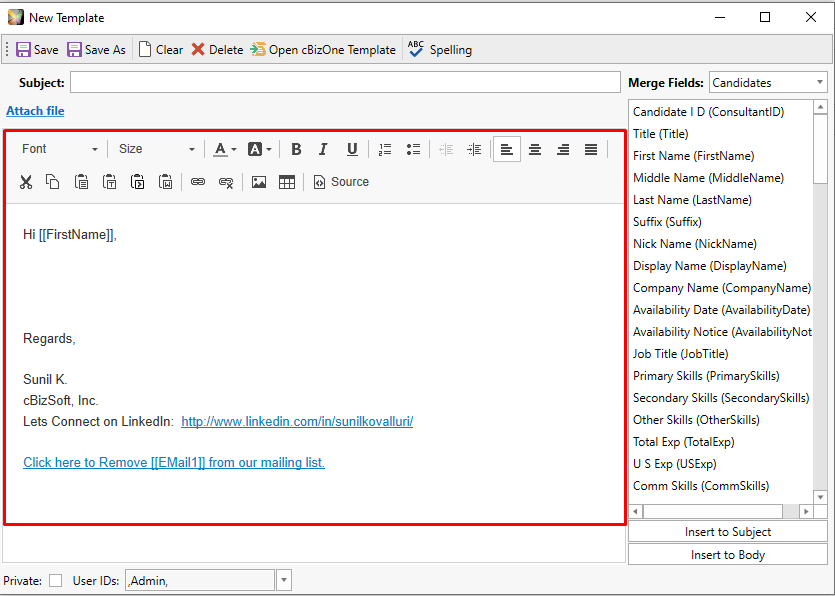Insert a bulleted list

[x=413, y=149]
